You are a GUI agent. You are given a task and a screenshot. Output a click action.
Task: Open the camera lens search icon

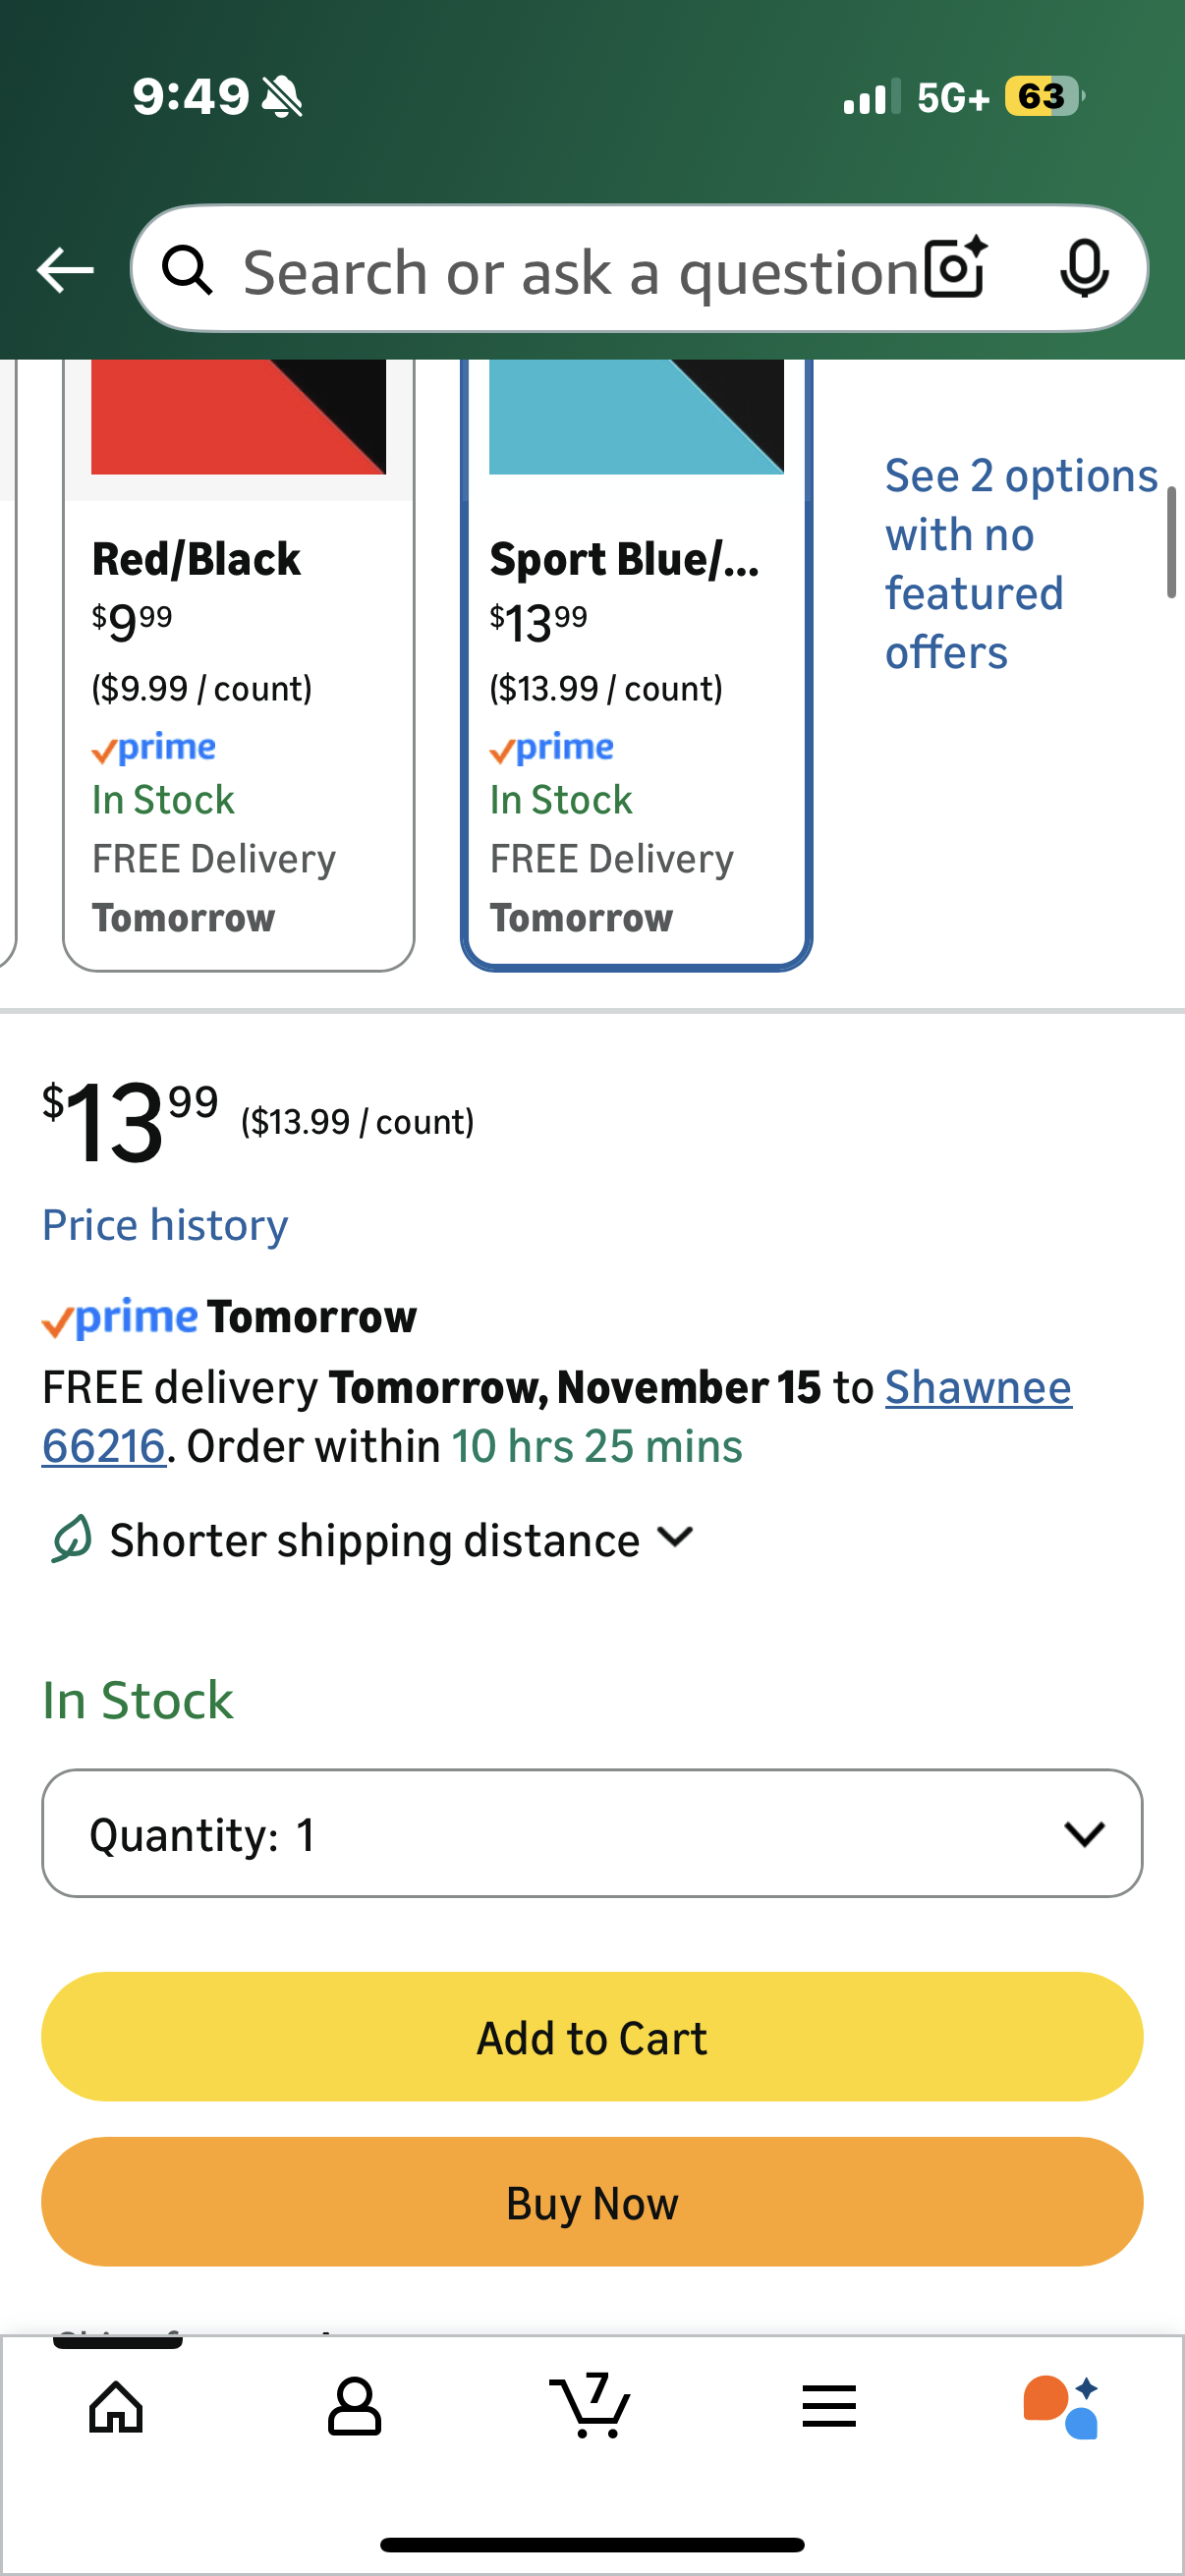click(x=955, y=268)
